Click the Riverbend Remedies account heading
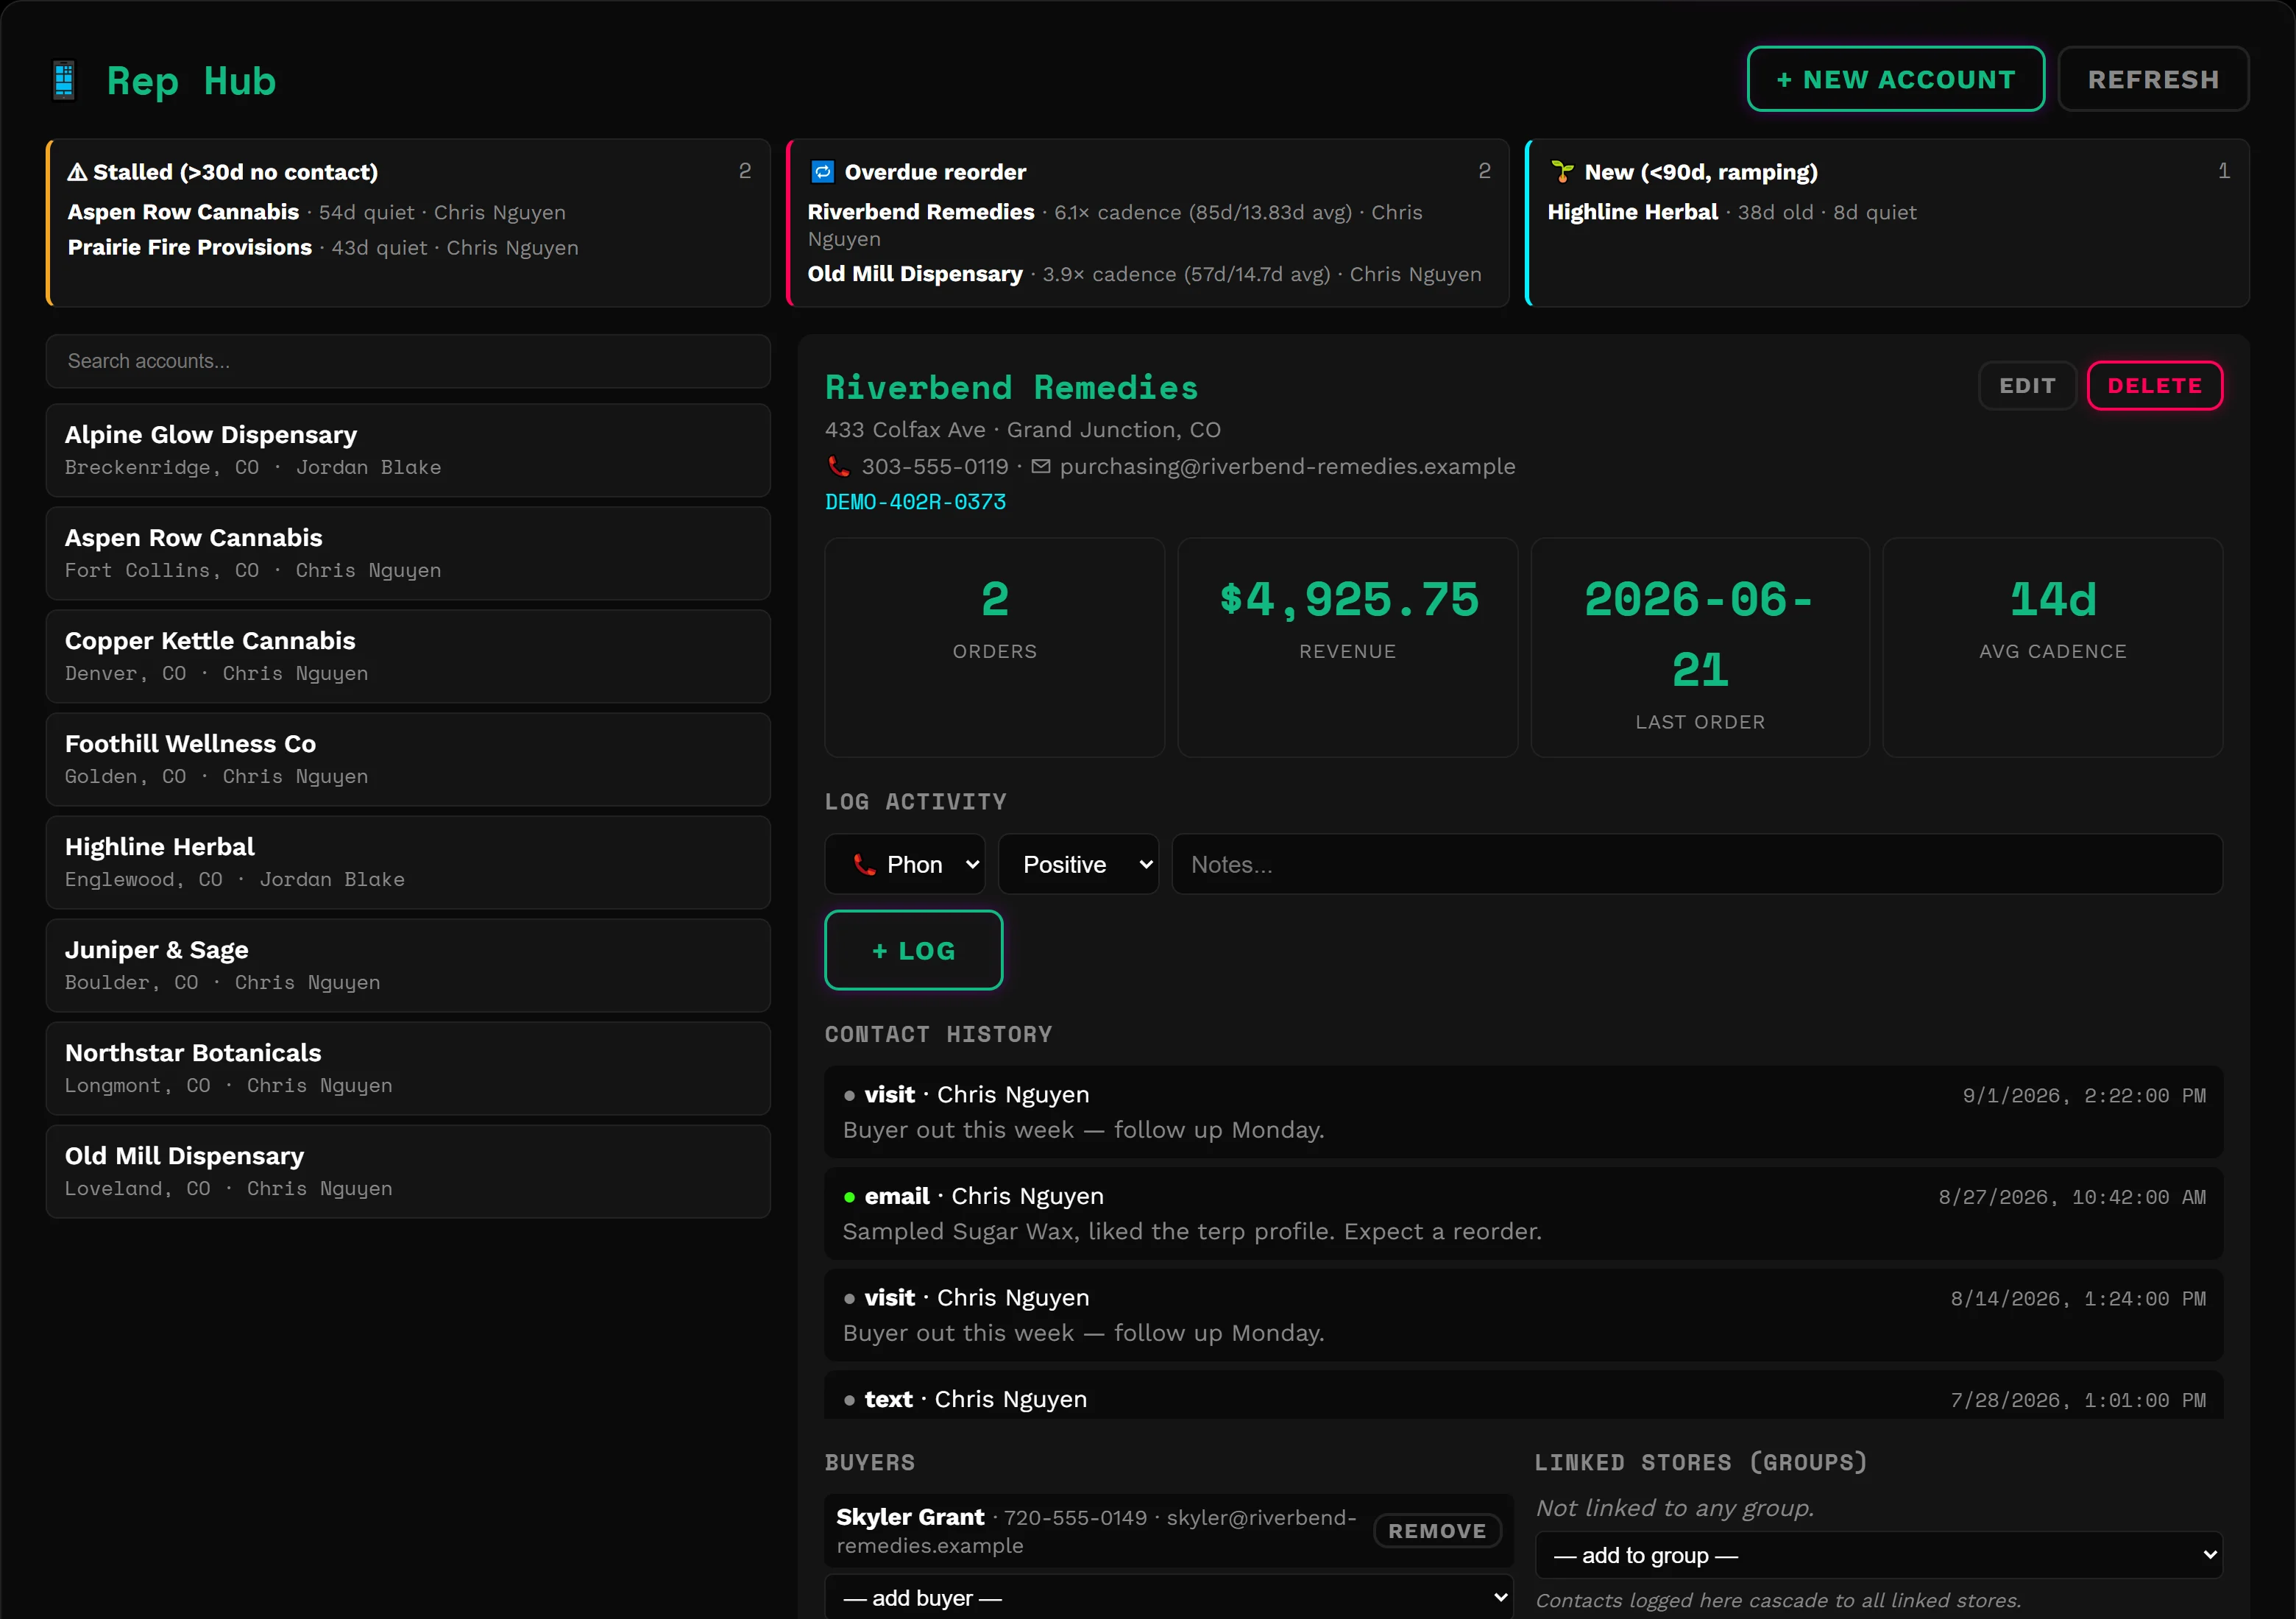 click(1011, 387)
